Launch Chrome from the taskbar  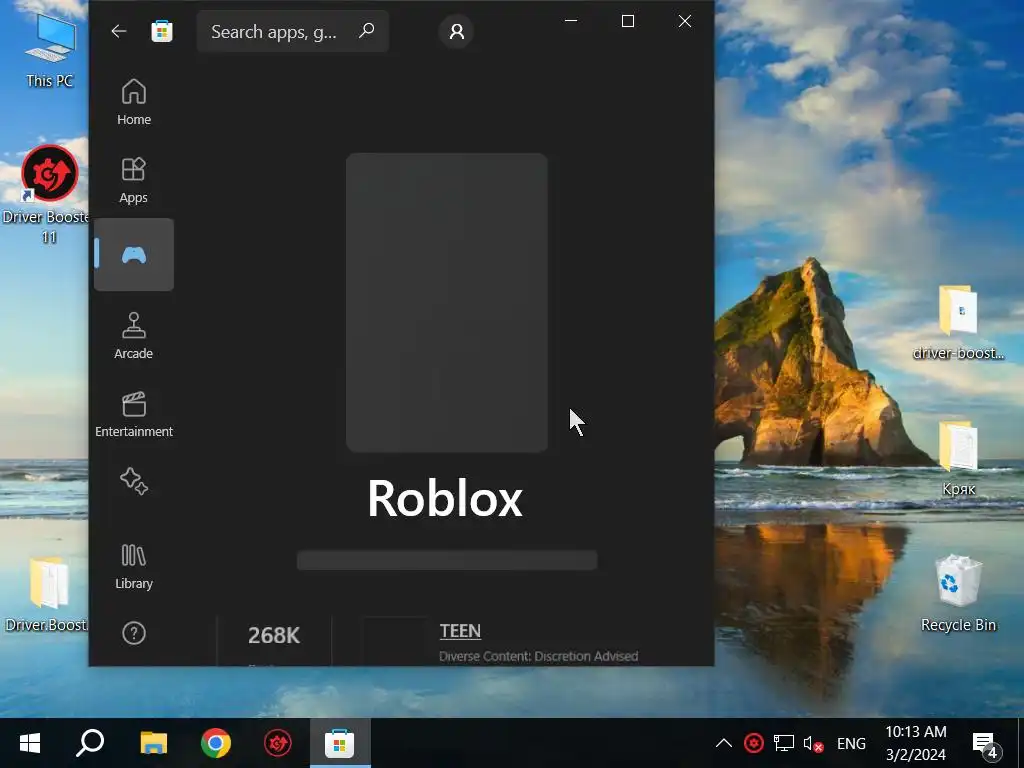(x=216, y=743)
